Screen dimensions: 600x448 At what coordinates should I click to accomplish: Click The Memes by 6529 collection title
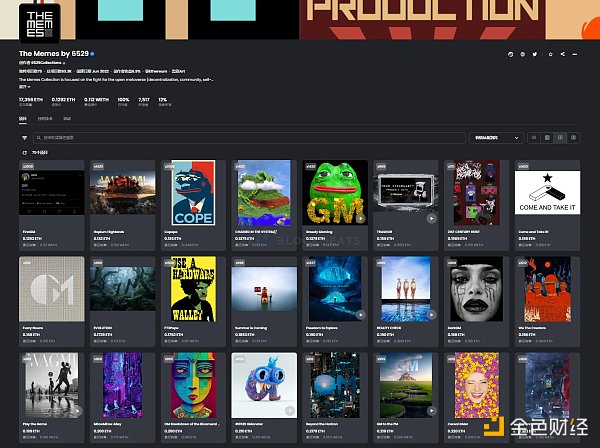(x=52, y=53)
